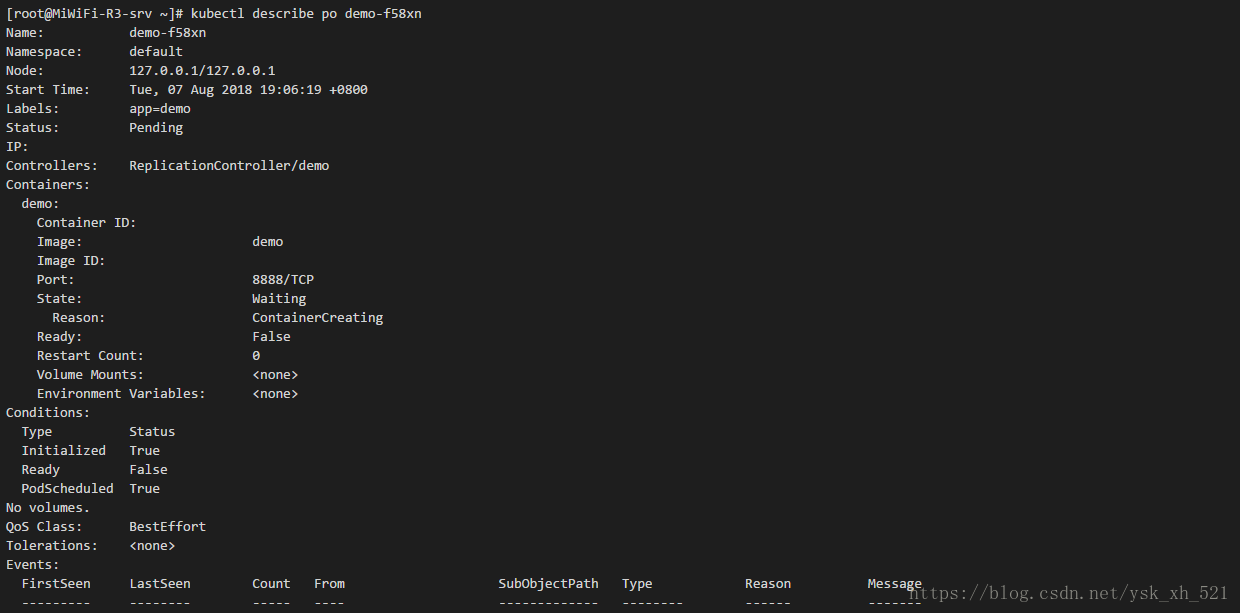Click the FirstSeen events column header
This screenshot has width=1240, height=613.
pos(56,583)
